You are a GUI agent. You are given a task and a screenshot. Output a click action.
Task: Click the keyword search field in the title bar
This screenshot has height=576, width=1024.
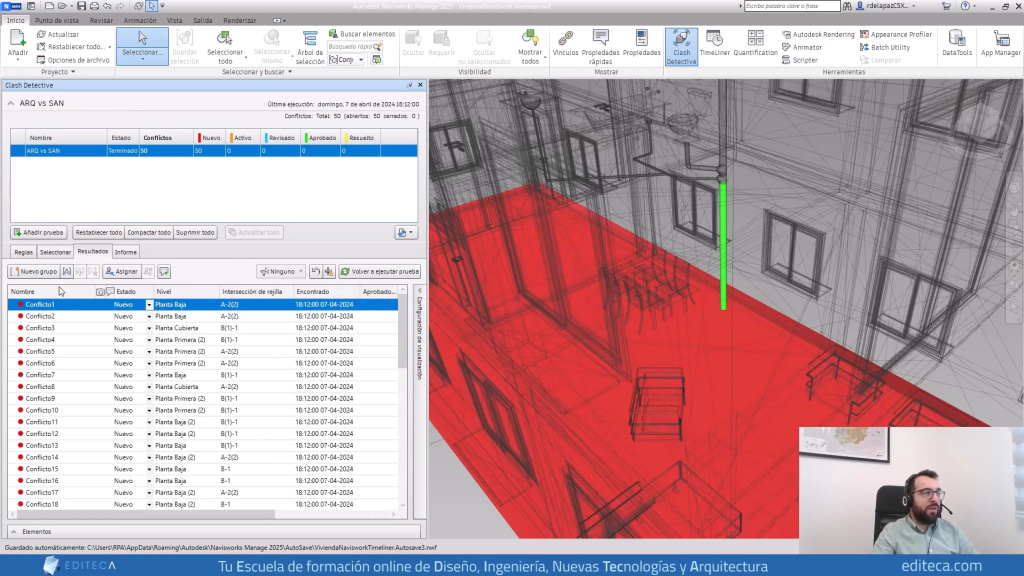[x=792, y=6]
